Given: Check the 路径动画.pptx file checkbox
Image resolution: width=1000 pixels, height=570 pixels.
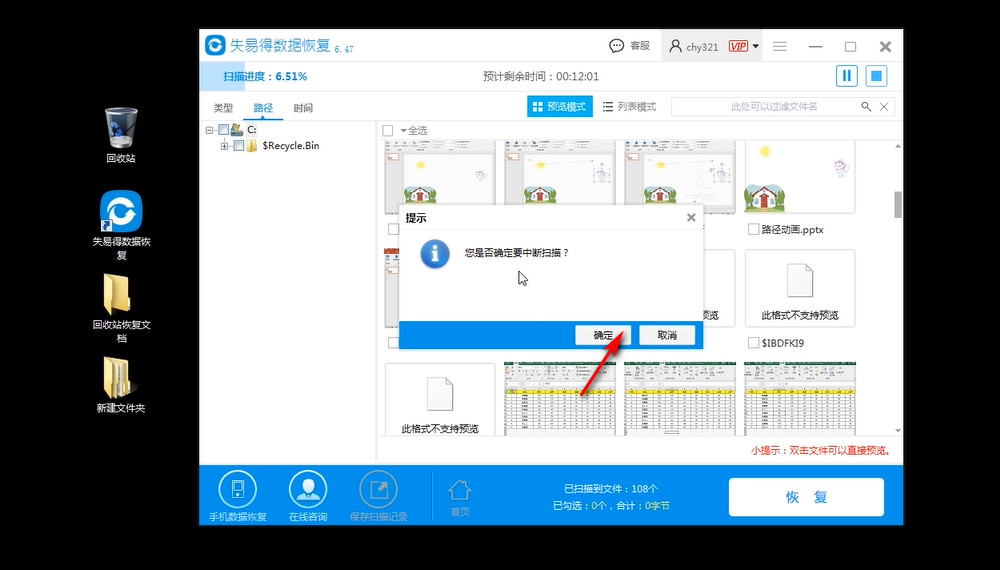Looking at the screenshot, I should [753, 229].
